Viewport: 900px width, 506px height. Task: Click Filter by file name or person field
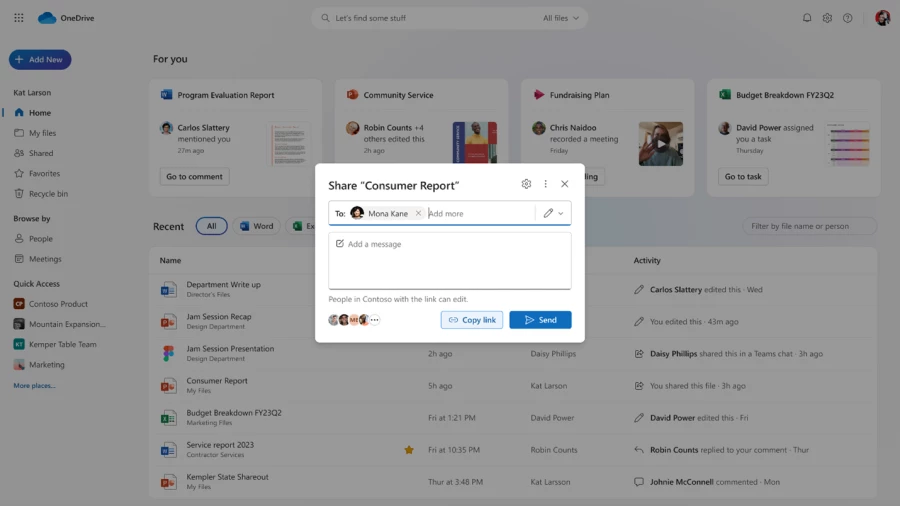(809, 226)
